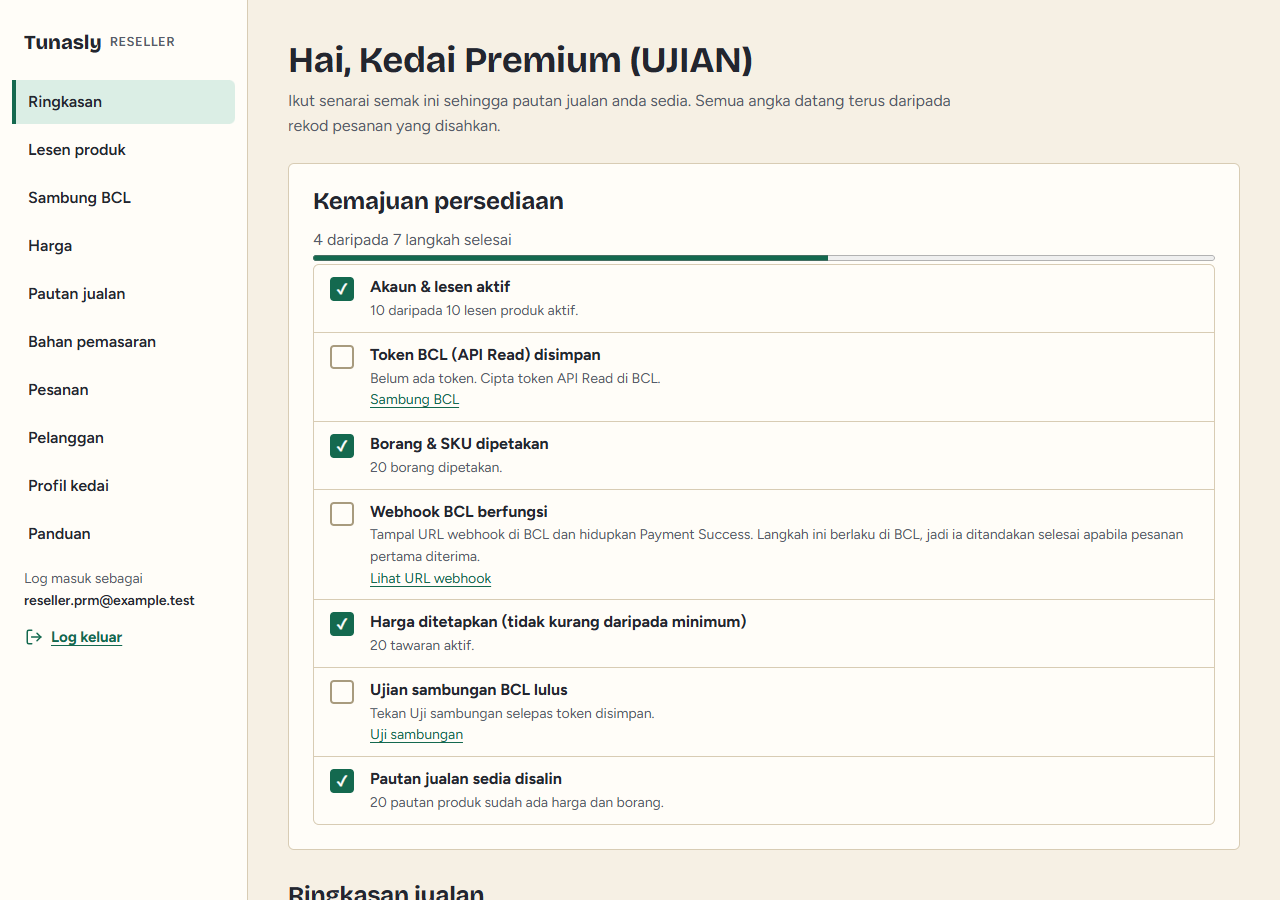
Task: Open the 'Lihat URL webhook' link
Action: coord(431,579)
